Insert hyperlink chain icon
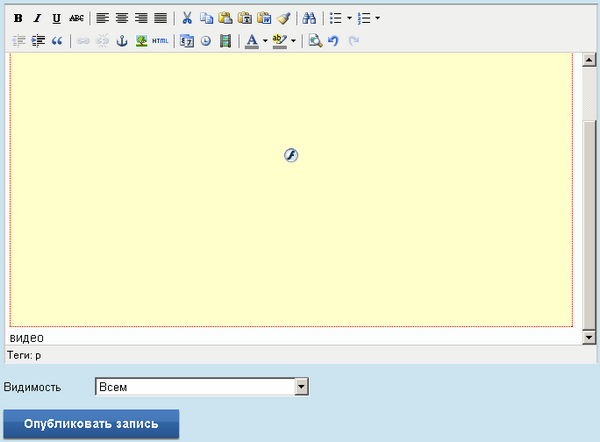The height and width of the screenshot is (442, 600). tap(83, 41)
